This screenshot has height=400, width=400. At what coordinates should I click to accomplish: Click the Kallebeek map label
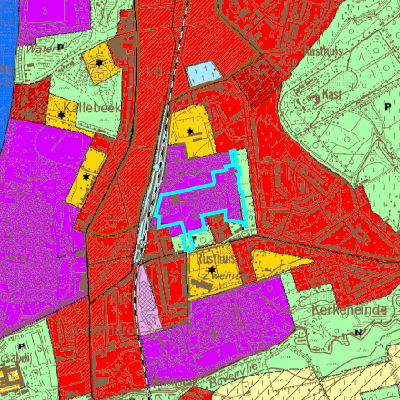coord(91,108)
